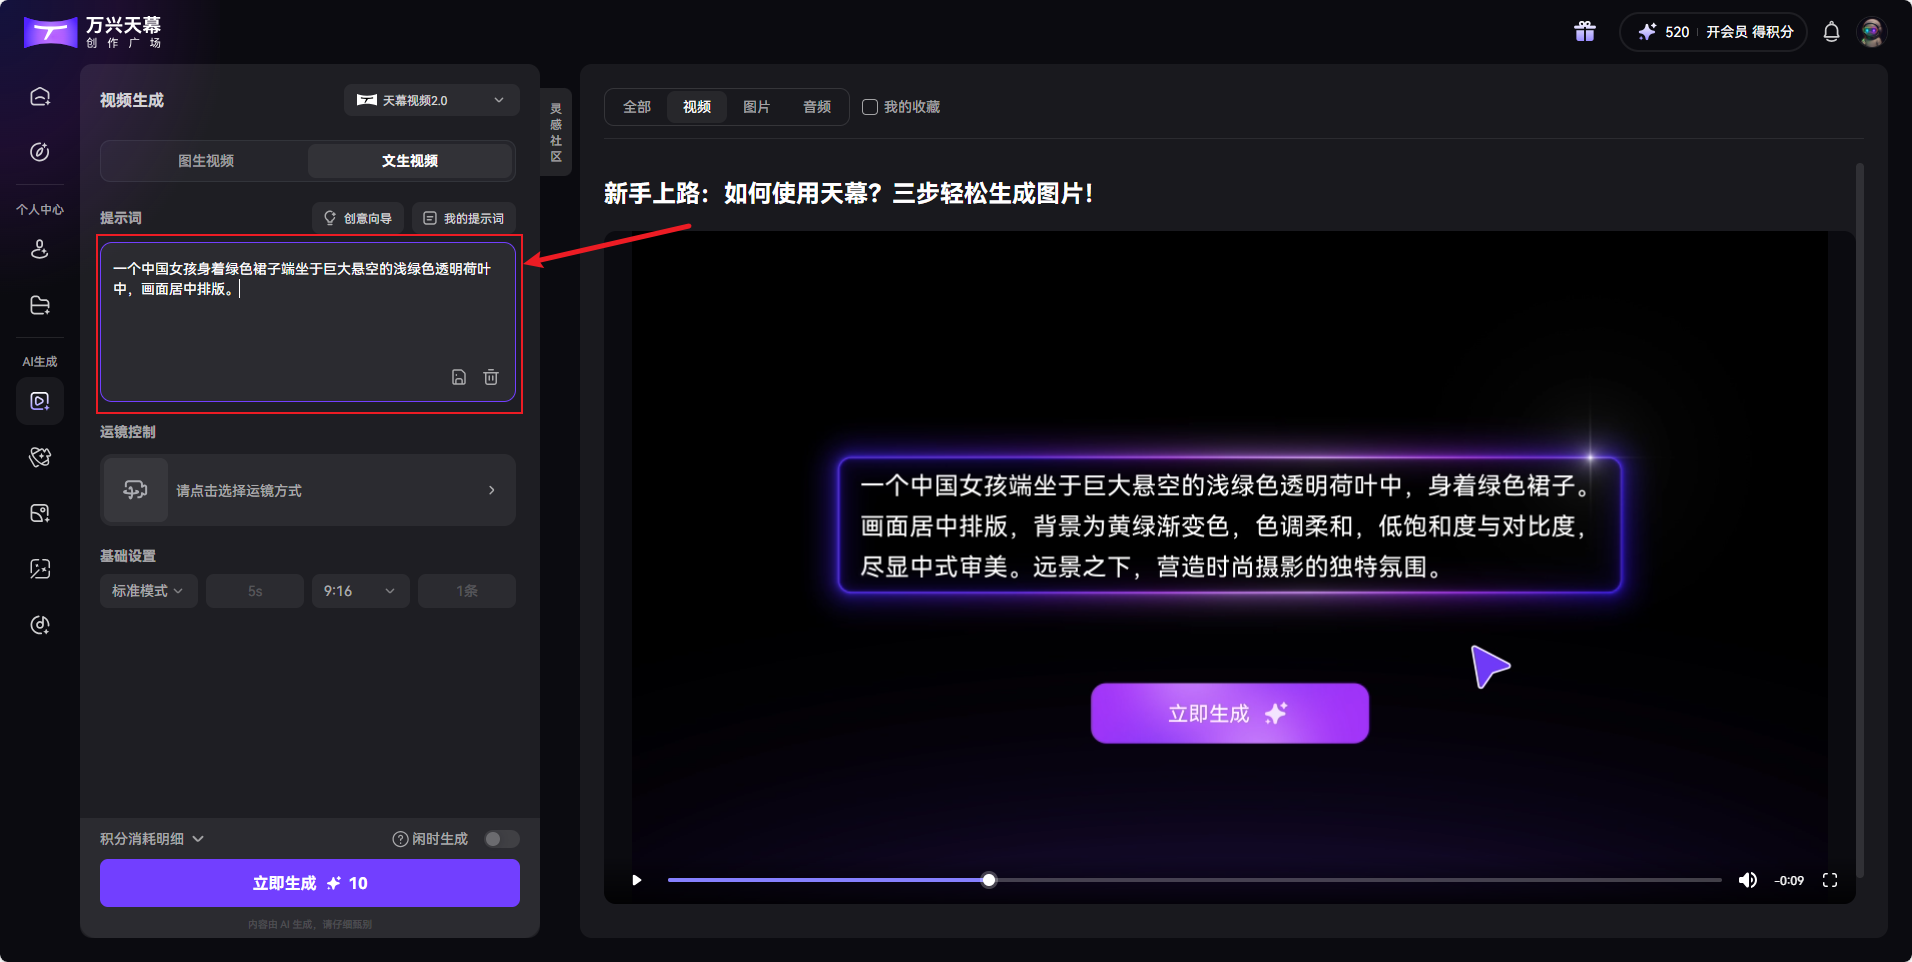Select the 全部 filter tab

coord(637,107)
